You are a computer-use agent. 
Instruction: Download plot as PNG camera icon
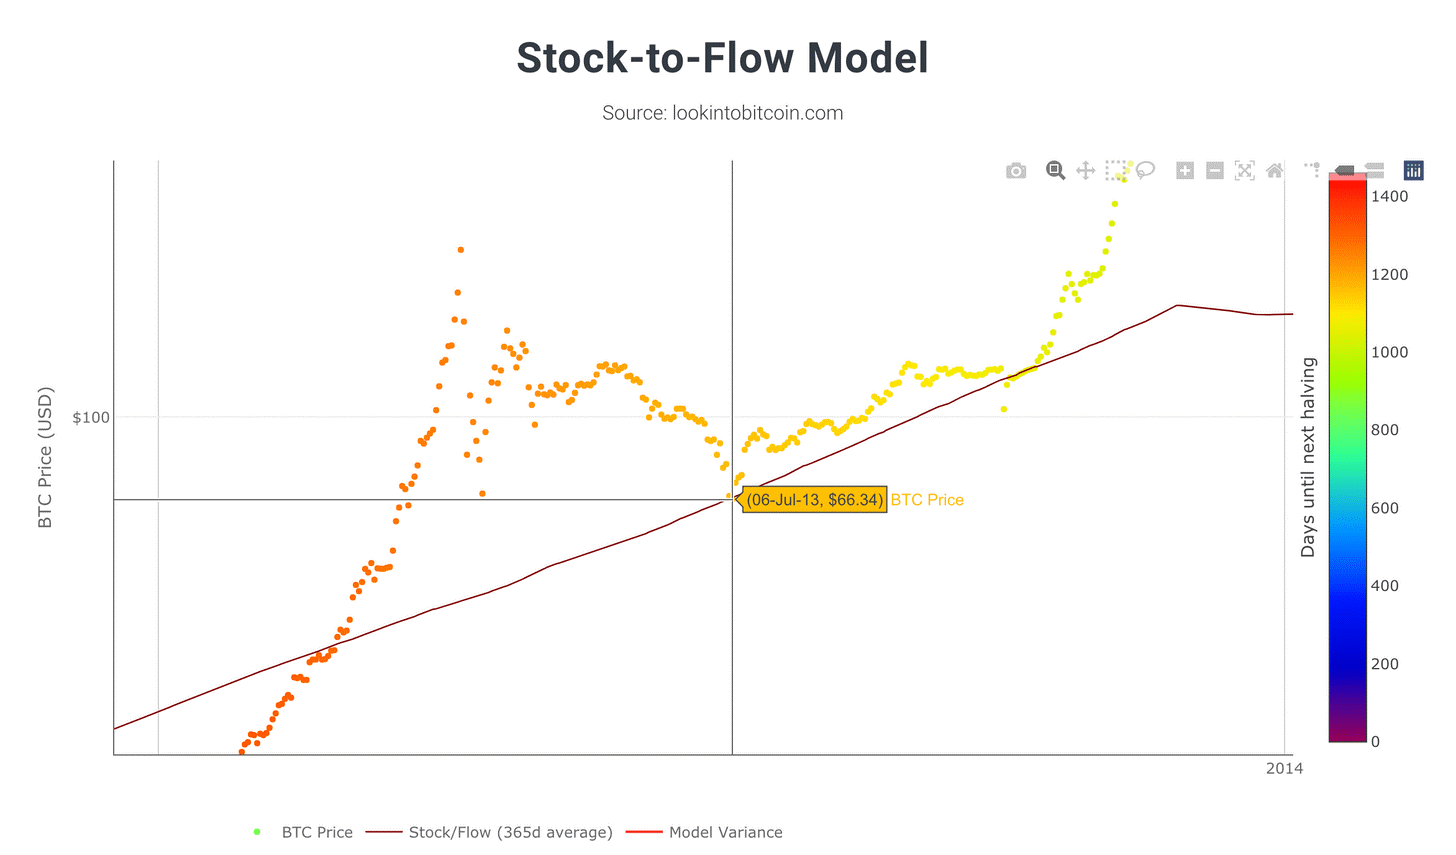(x=1016, y=171)
